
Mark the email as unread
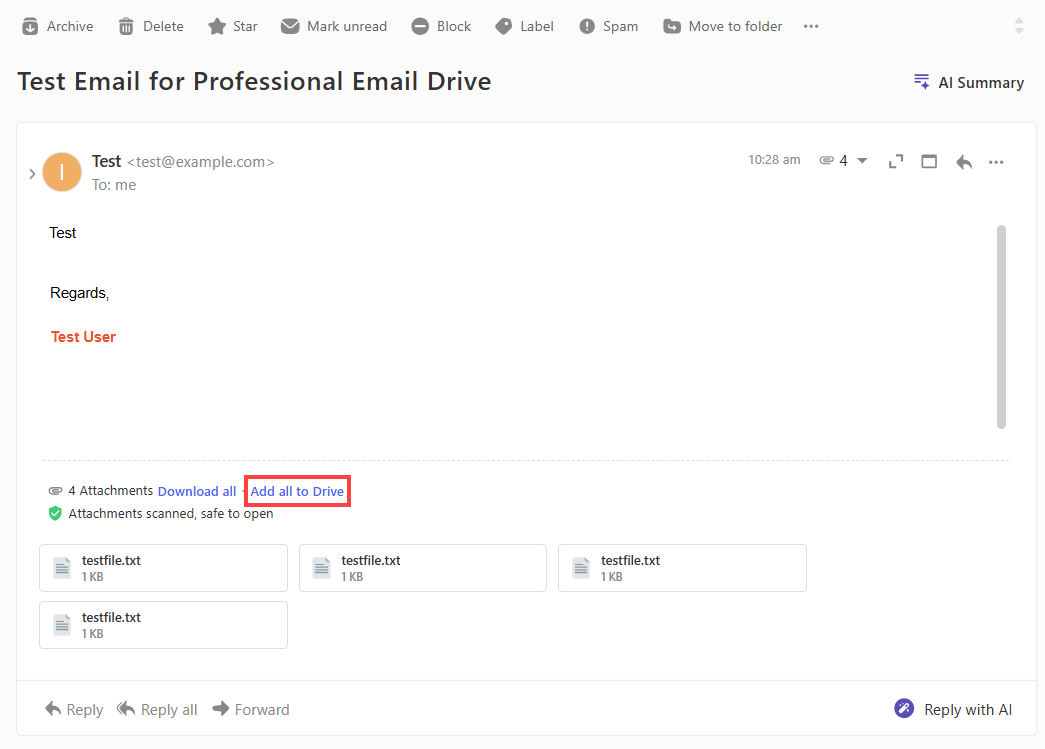click(x=334, y=27)
